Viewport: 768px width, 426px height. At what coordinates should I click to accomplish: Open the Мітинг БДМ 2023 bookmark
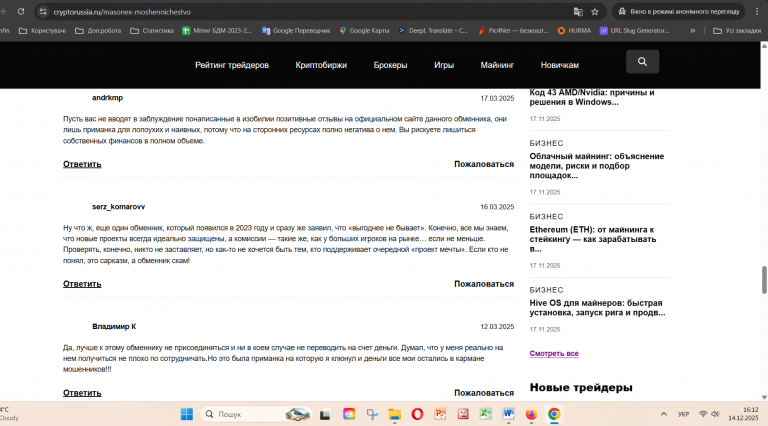(216, 30)
